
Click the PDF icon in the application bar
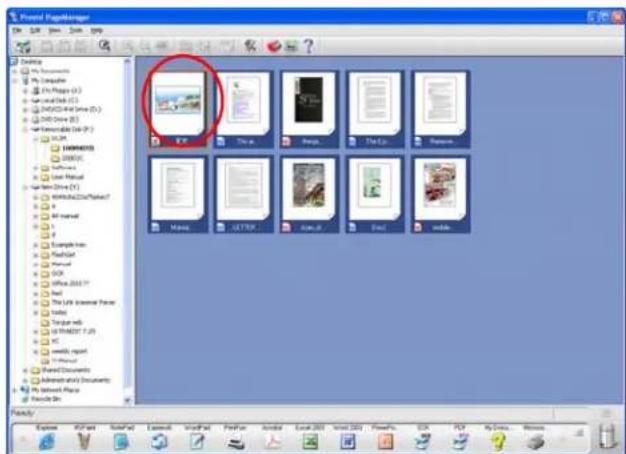click(460, 442)
